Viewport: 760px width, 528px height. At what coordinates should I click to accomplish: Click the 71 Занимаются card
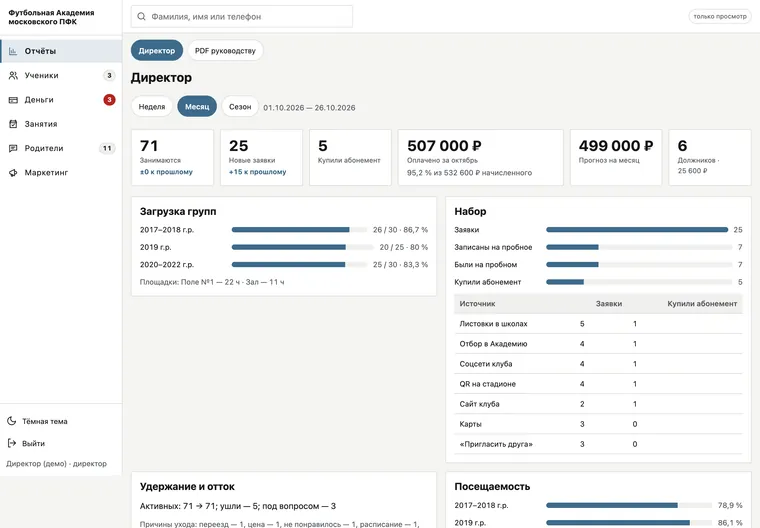(172, 157)
